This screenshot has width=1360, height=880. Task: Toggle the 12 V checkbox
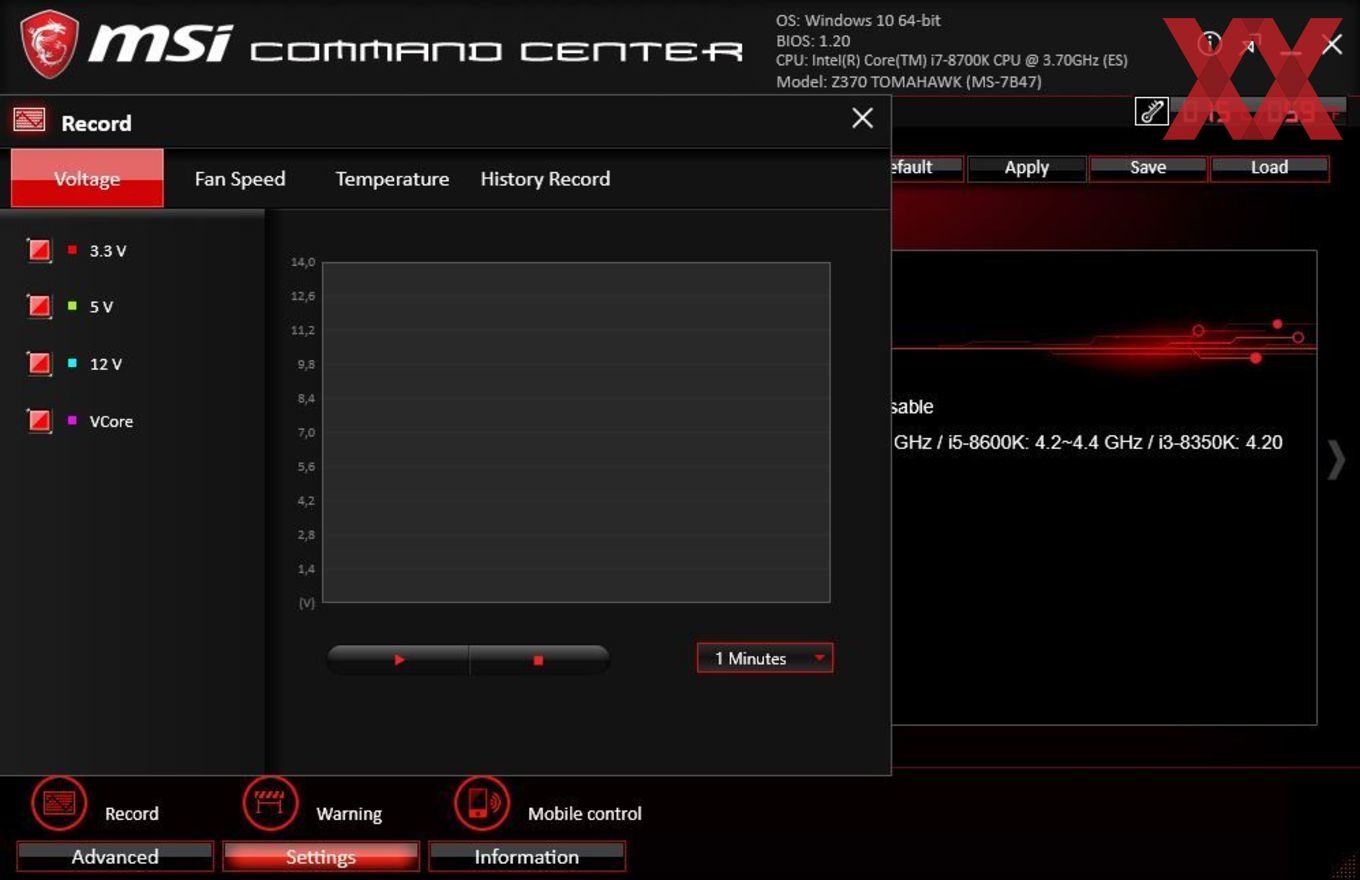tap(39, 363)
